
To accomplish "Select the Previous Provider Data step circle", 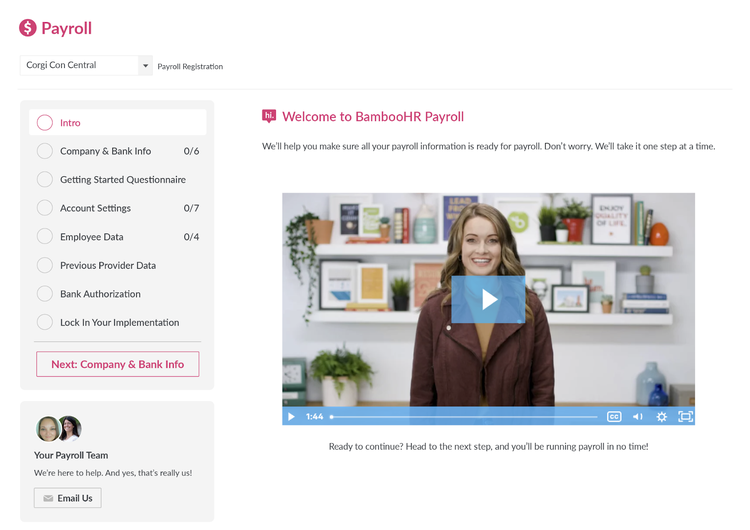I will pyautogui.click(x=44, y=266).
